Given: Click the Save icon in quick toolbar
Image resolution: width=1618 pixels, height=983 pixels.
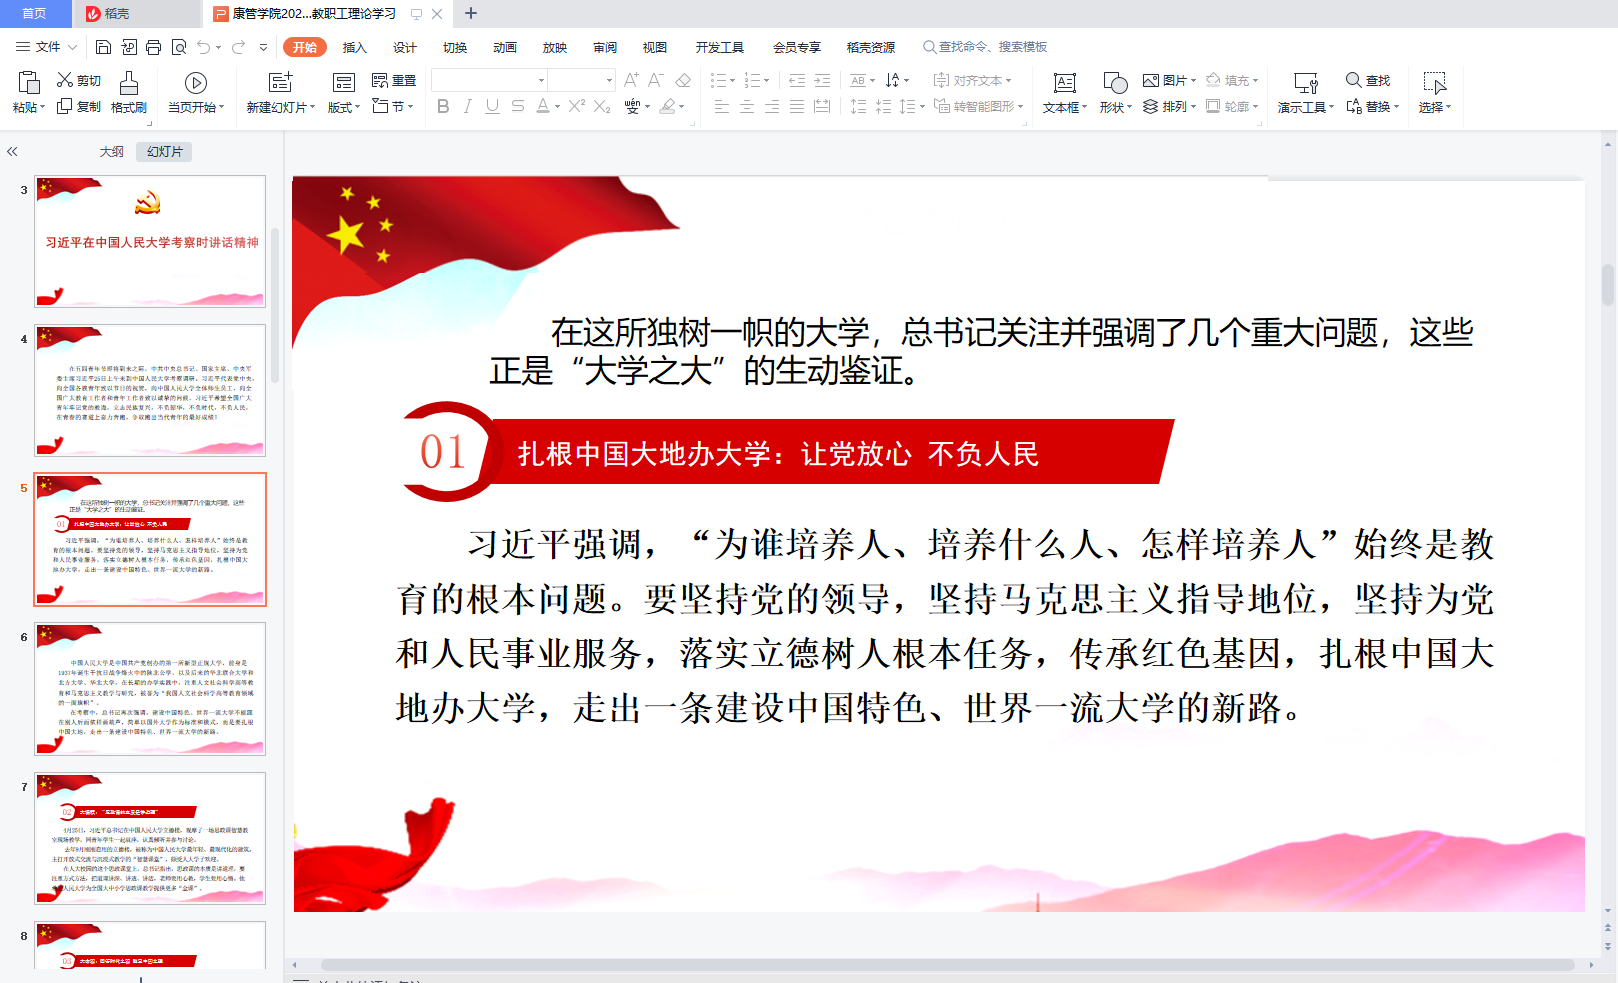Looking at the screenshot, I should tap(103, 47).
